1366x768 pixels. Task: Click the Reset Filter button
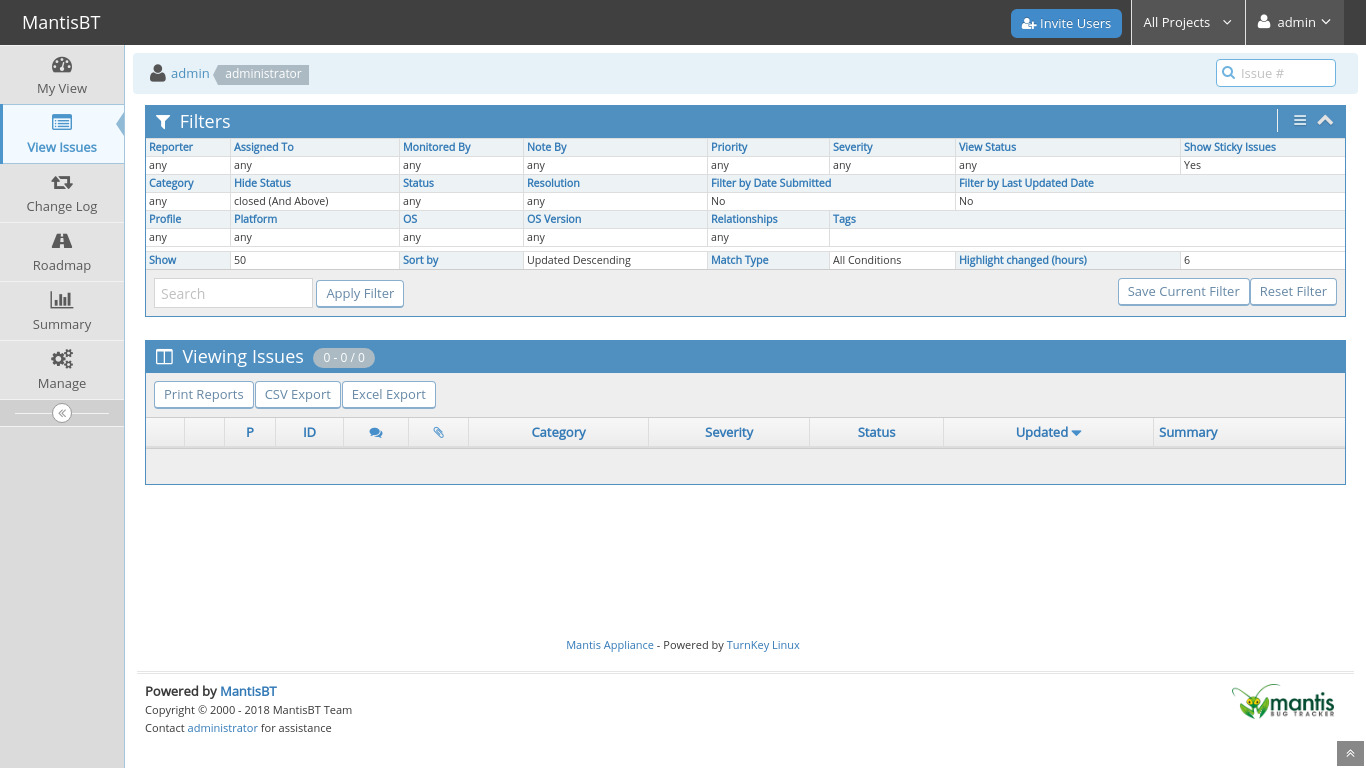point(1293,292)
